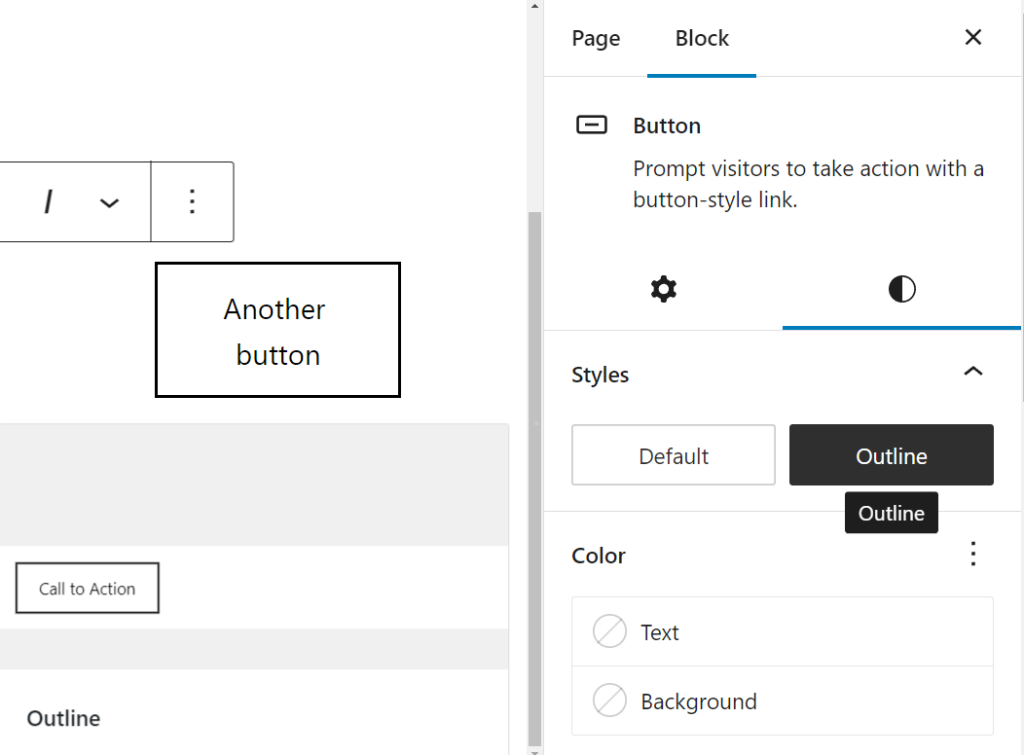Switch to the Page tab
The width and height of the screenshot is (1024, 755).
(596, 38)
